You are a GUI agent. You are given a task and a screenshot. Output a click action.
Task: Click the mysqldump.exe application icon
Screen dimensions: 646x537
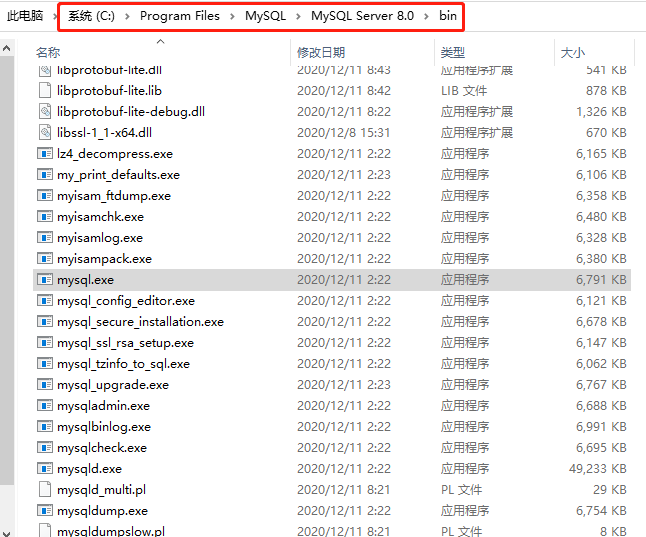point(44,511)
